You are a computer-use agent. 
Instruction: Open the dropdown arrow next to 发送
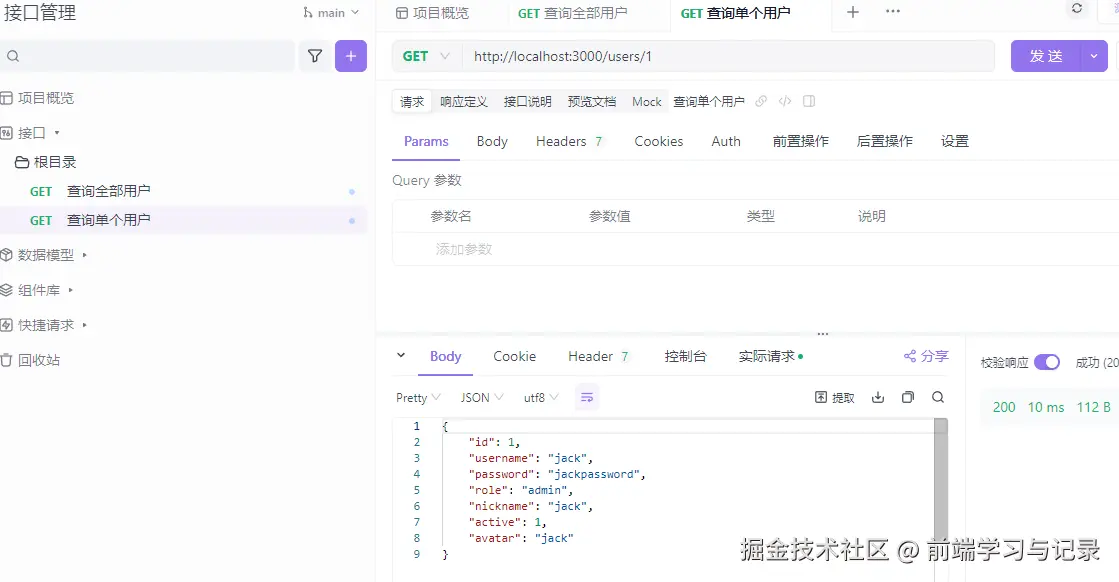coord(1094,56)
